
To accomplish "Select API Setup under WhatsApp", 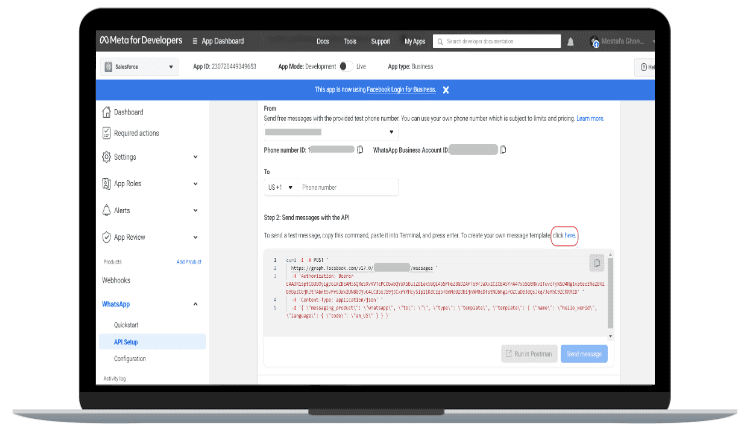I will click(152, 342).
